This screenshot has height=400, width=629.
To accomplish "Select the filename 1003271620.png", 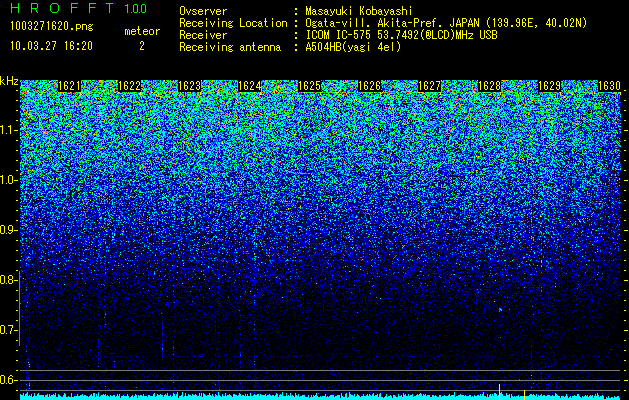I will pyautogui.click(x=52, y=26).
